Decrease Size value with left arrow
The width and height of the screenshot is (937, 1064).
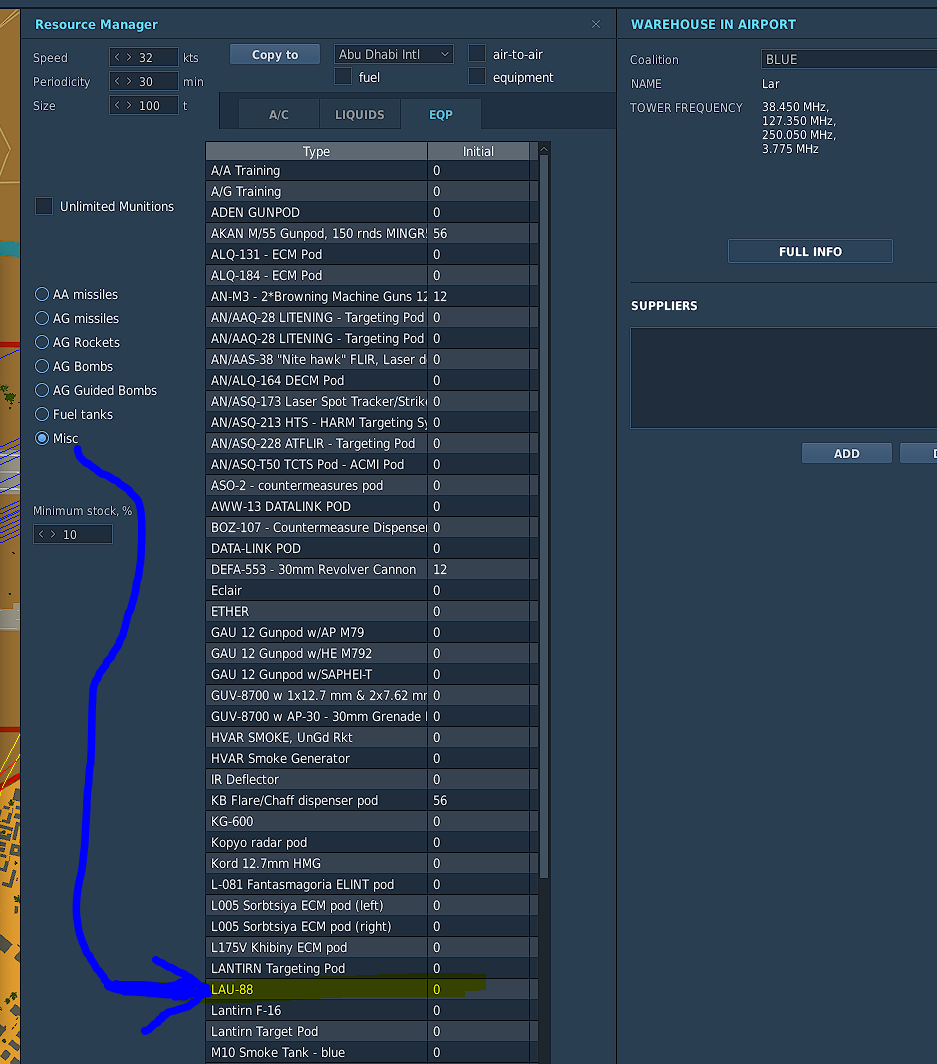[x=117, y=105]
